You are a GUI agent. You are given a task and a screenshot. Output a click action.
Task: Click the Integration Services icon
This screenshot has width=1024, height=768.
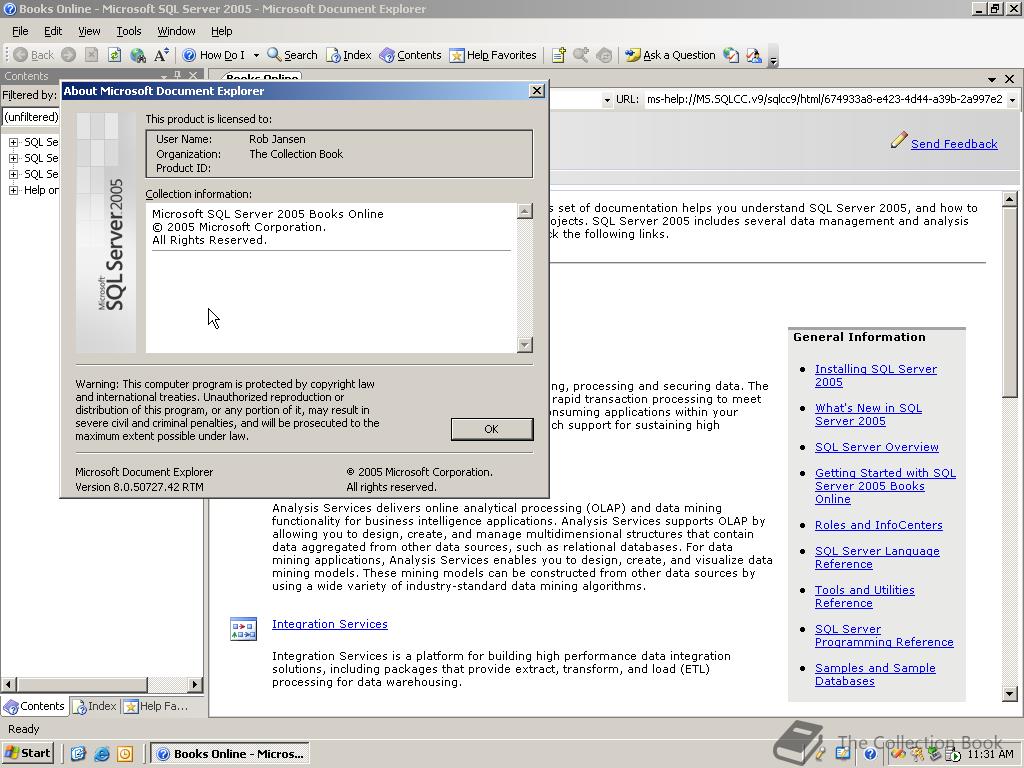coord(244,629)
